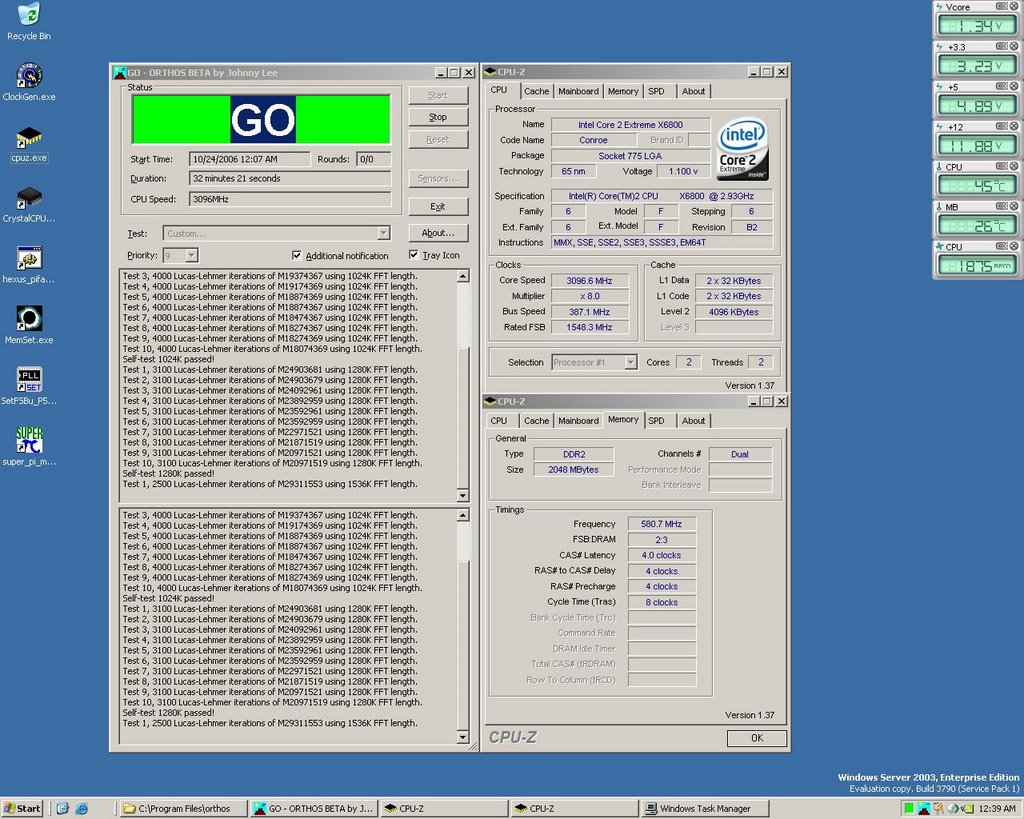Click the ORTHOS taskbar button
This screenshot has height=819, width=1024.
[314, 809]
